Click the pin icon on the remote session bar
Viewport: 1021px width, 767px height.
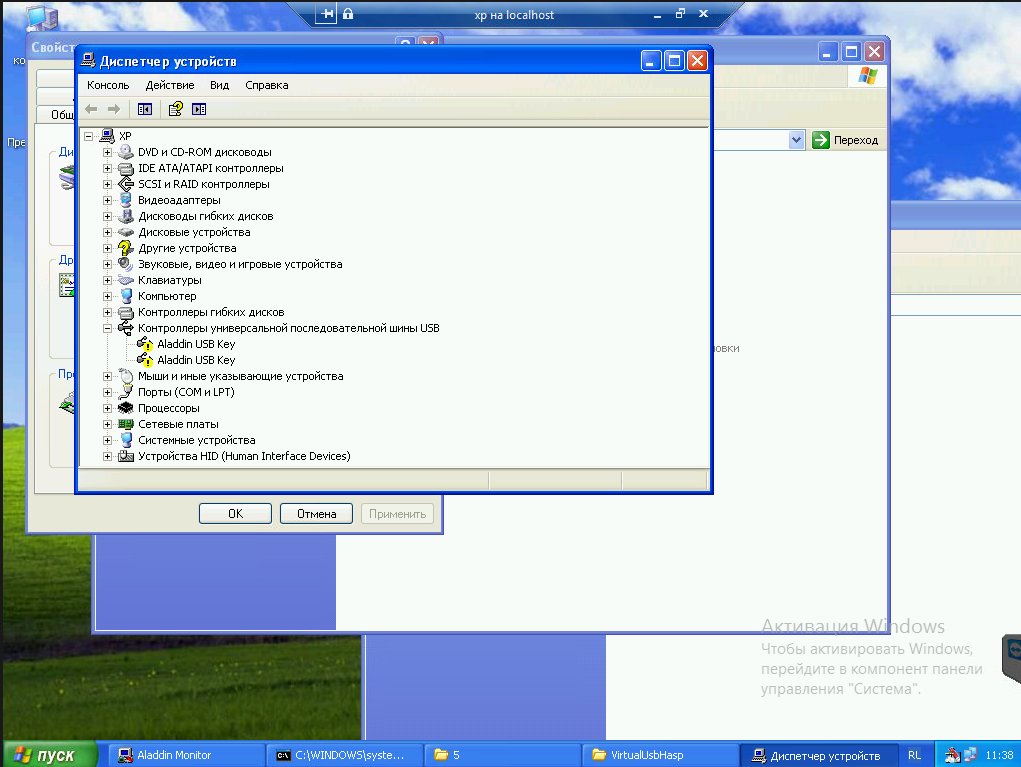[x=328, y=14]
